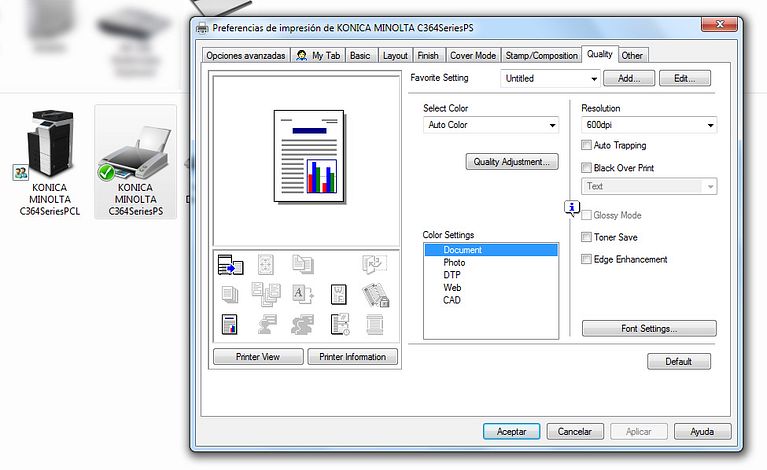Select the Quality tab
Viewport: 767px width, 470px height.
(x=600, y=54)
